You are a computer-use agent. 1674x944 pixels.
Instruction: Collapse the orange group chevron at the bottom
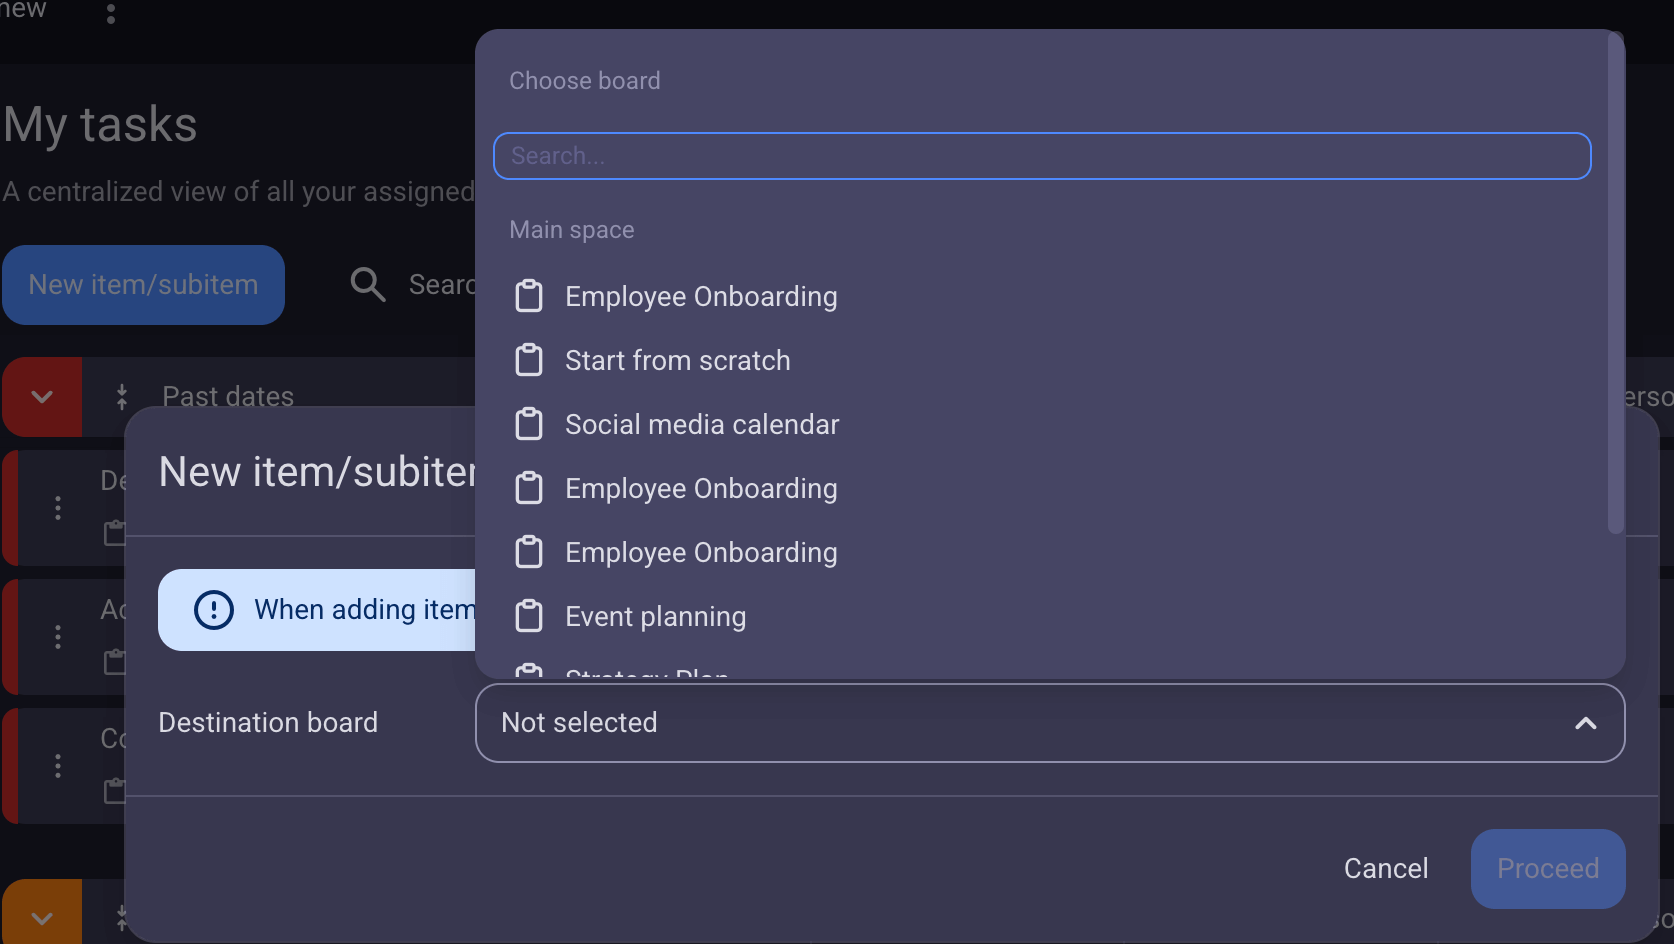[x=42, y=917]
